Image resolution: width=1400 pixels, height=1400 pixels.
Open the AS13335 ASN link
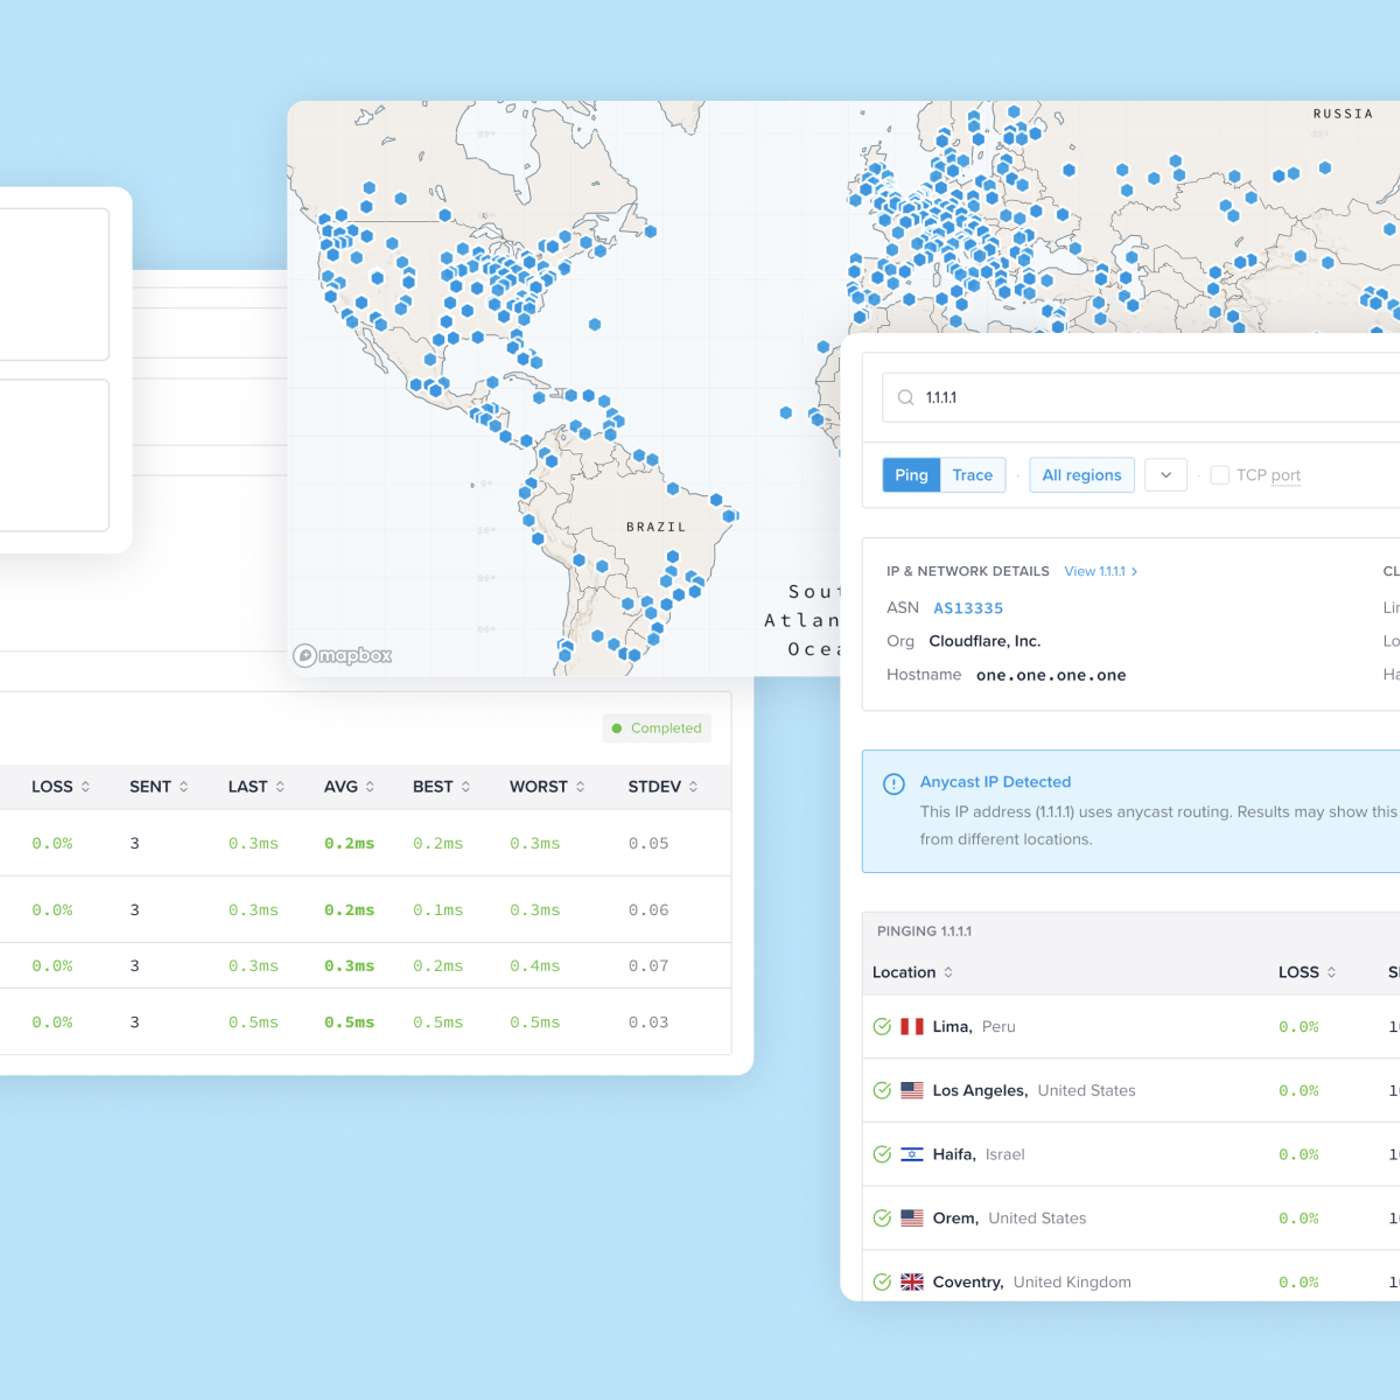point(968,608)
